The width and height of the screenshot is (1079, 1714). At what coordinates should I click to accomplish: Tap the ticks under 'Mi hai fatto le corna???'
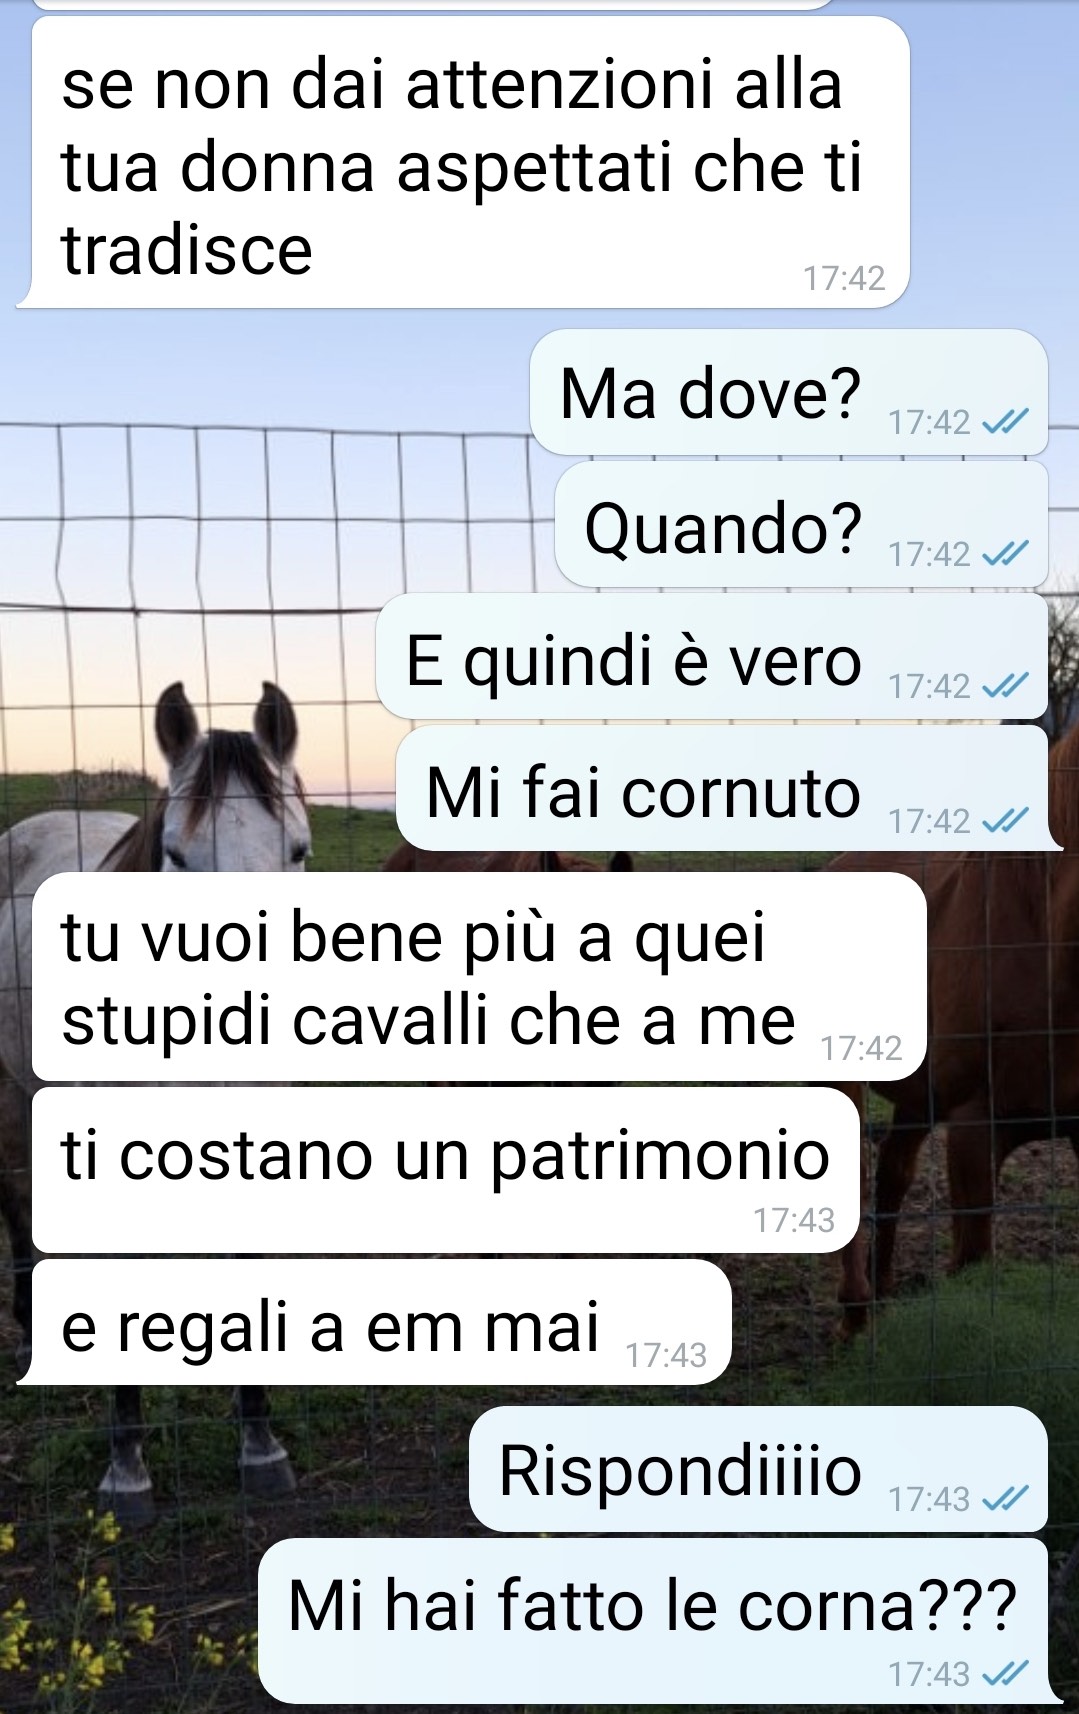(x=1004, y=1674)
